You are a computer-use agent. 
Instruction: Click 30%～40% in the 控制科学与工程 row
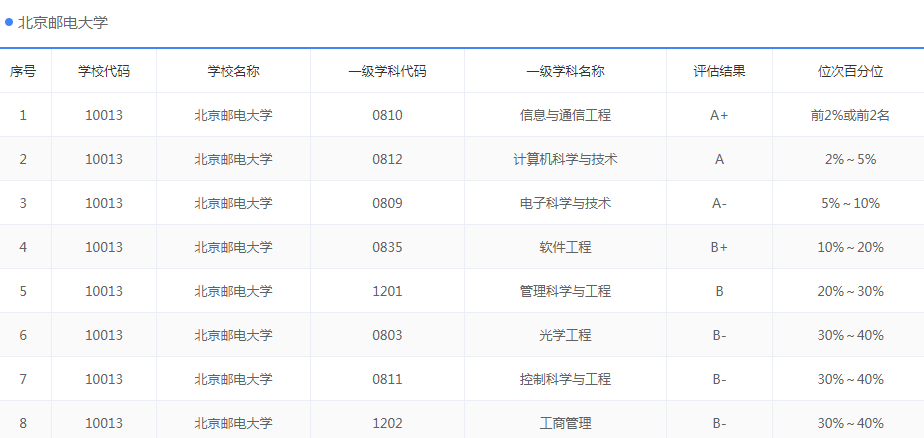tap(850, 379)
